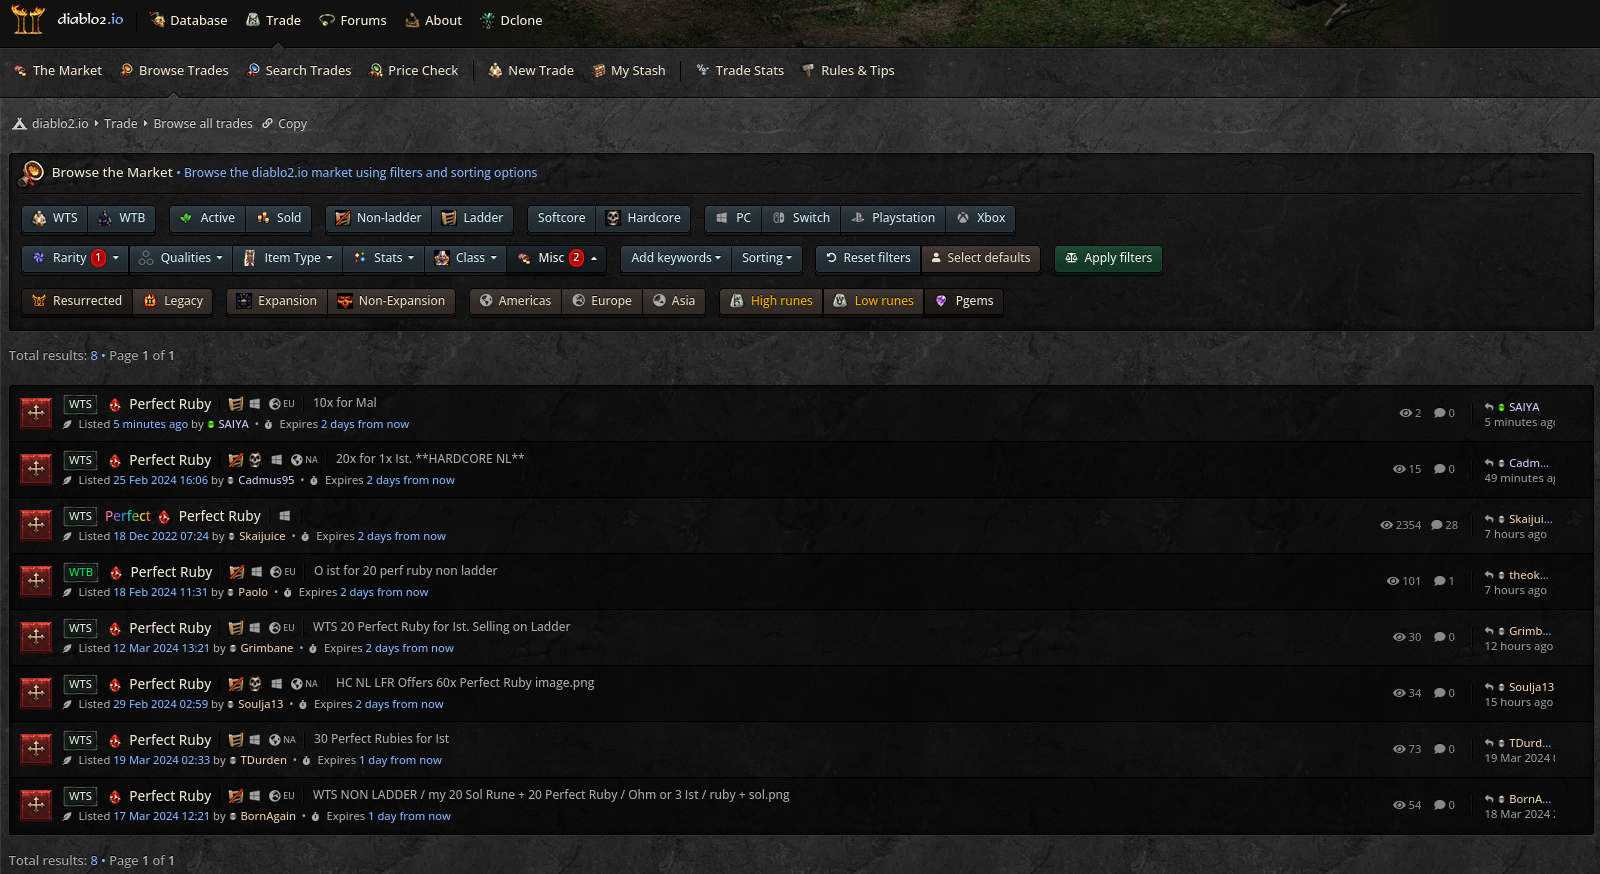Open the Database menu in top navigation
This screenshot has height=874, width=1600.
coord(188,20)
